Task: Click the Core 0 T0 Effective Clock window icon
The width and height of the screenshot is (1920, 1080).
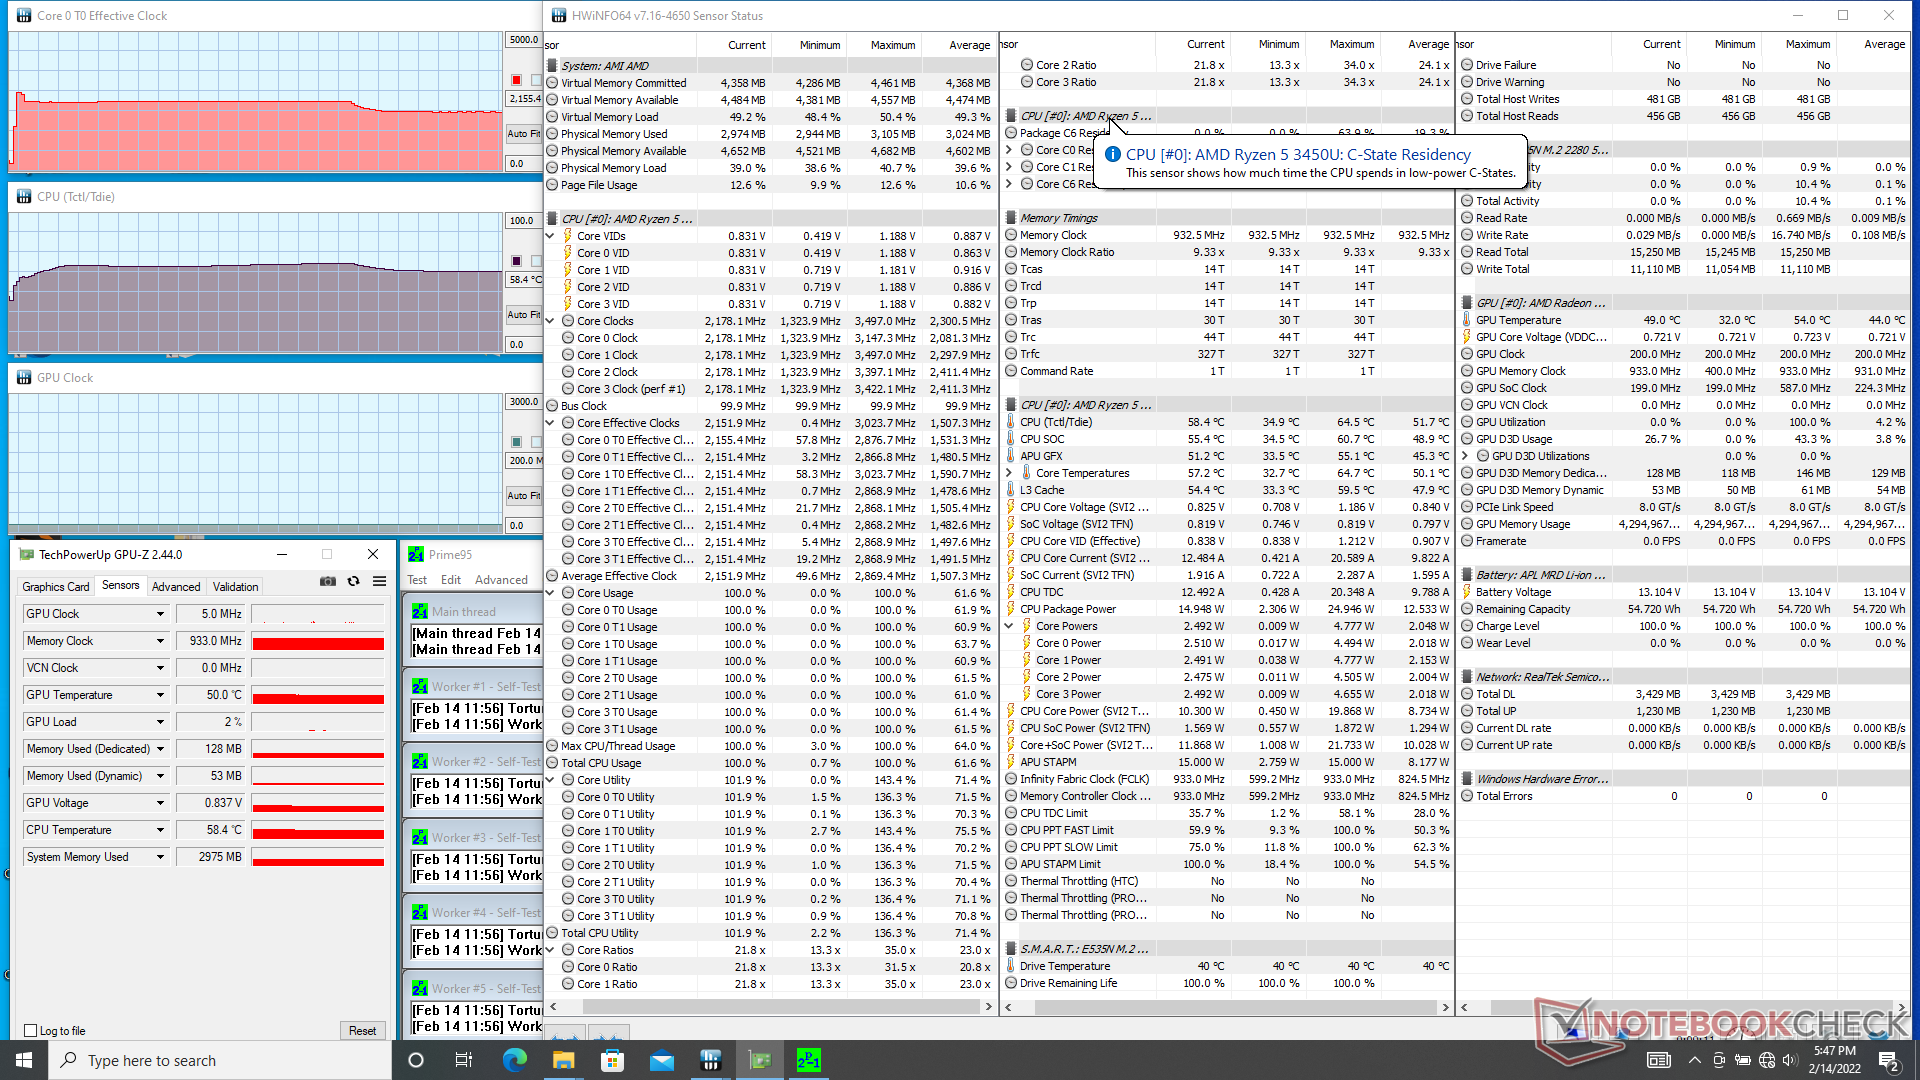Action: 24,16
